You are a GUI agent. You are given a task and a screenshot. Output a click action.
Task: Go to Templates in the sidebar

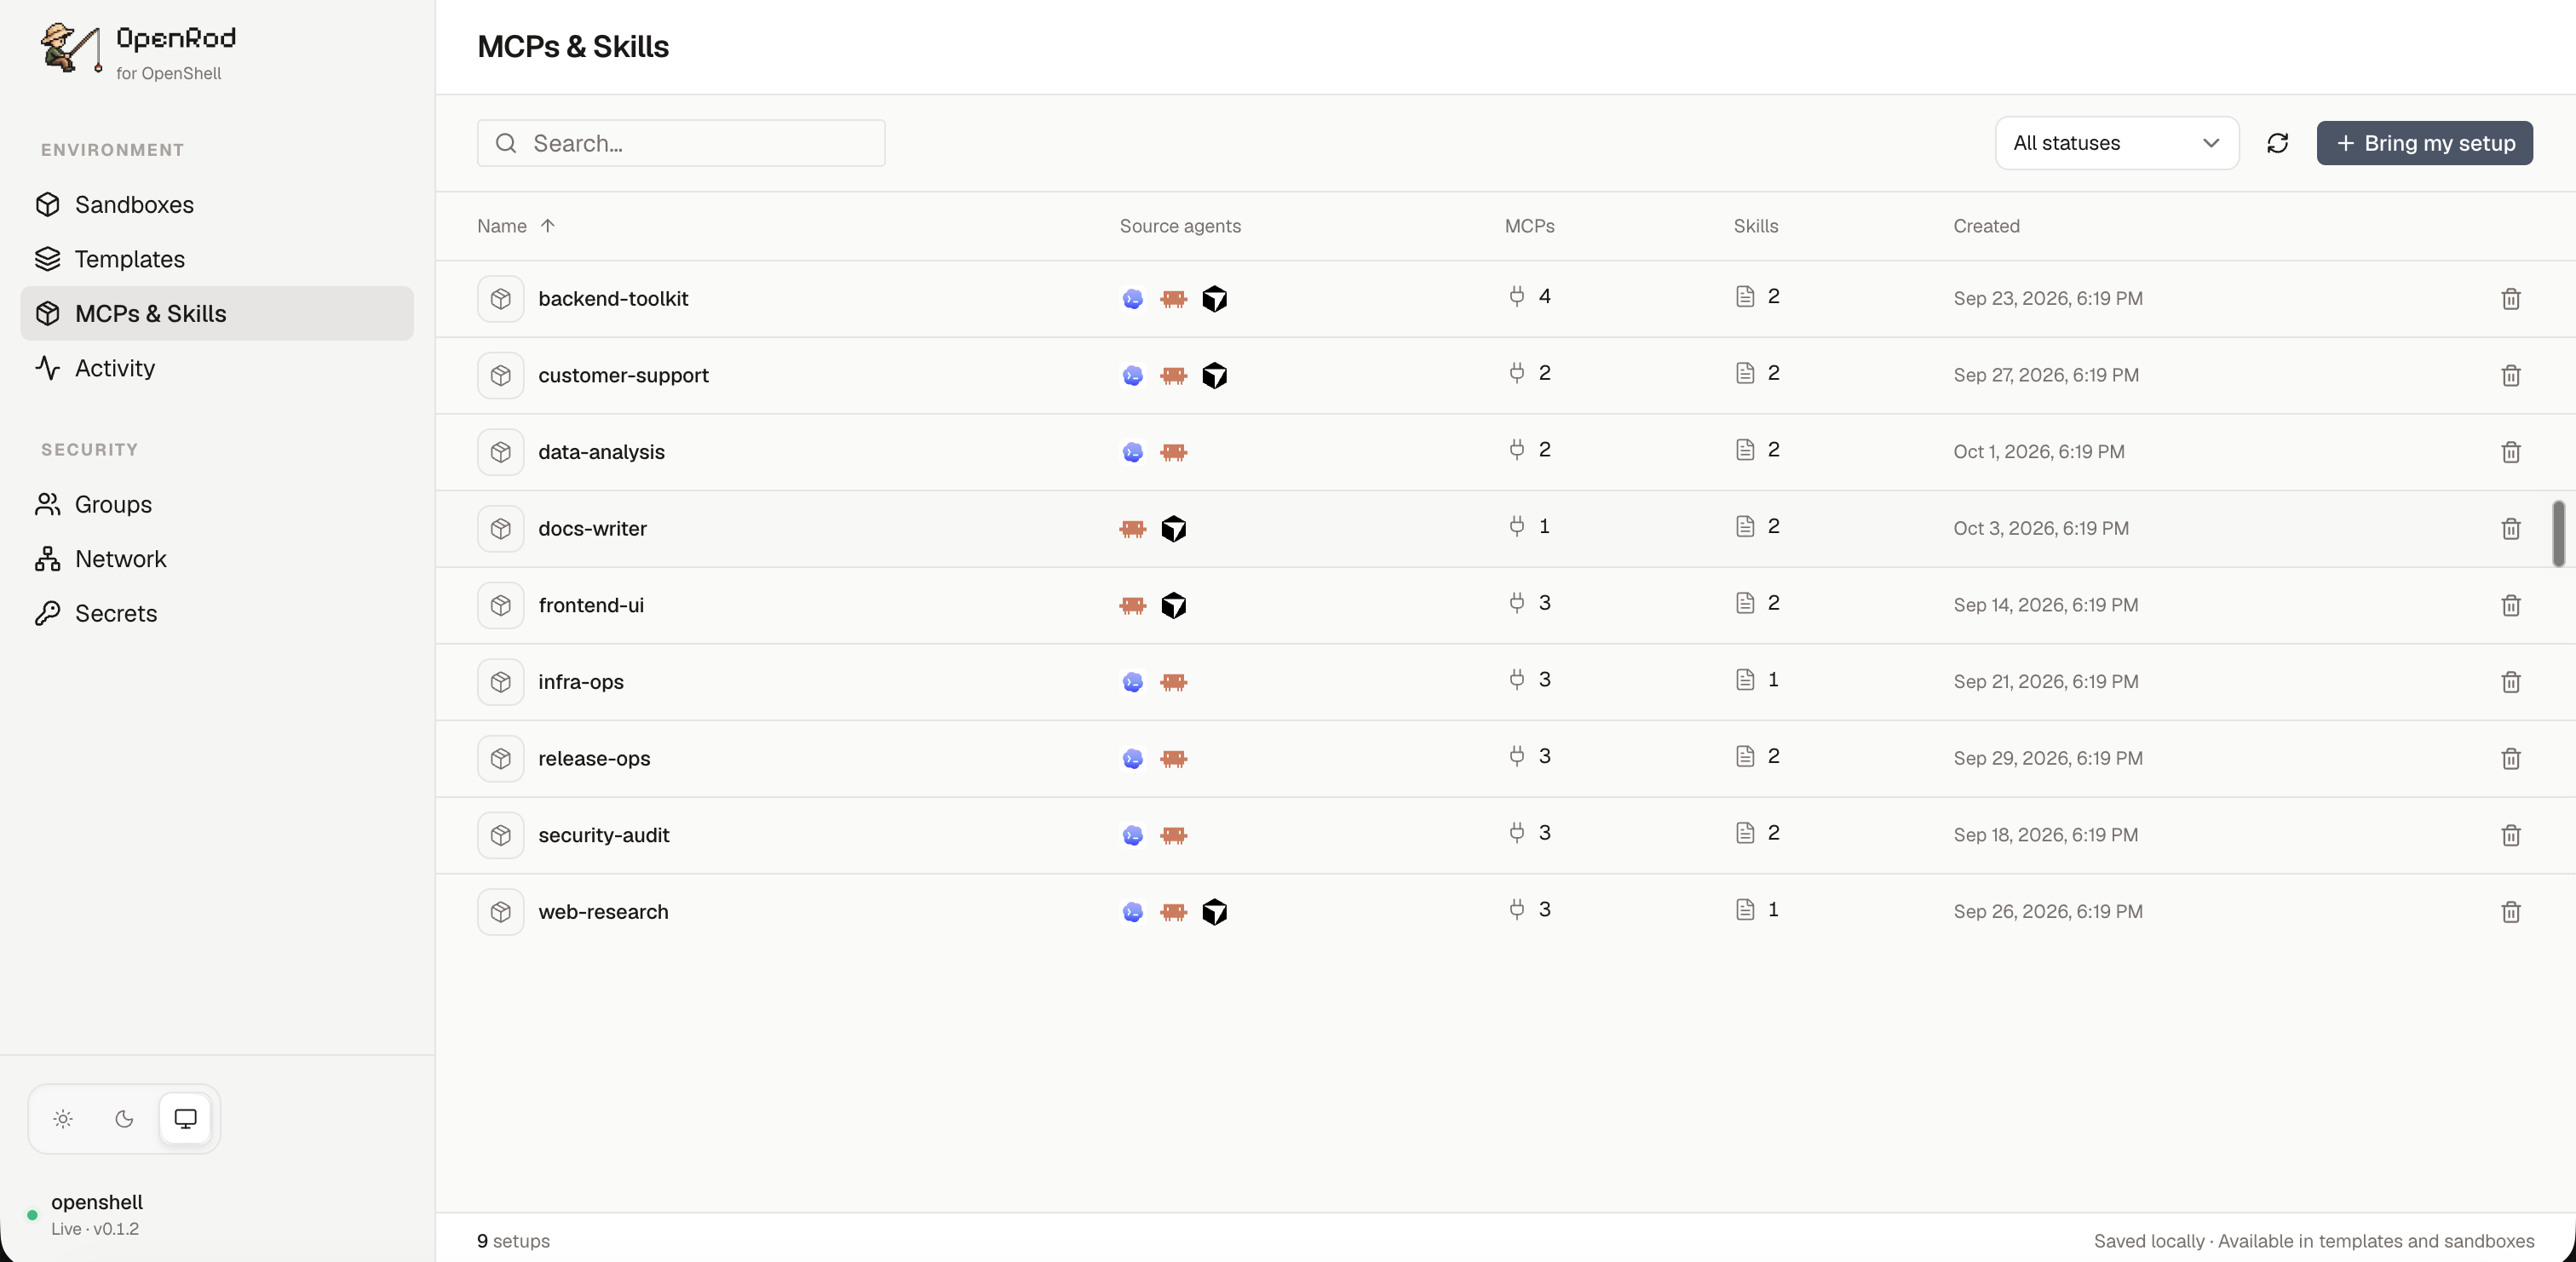[217, 259]
